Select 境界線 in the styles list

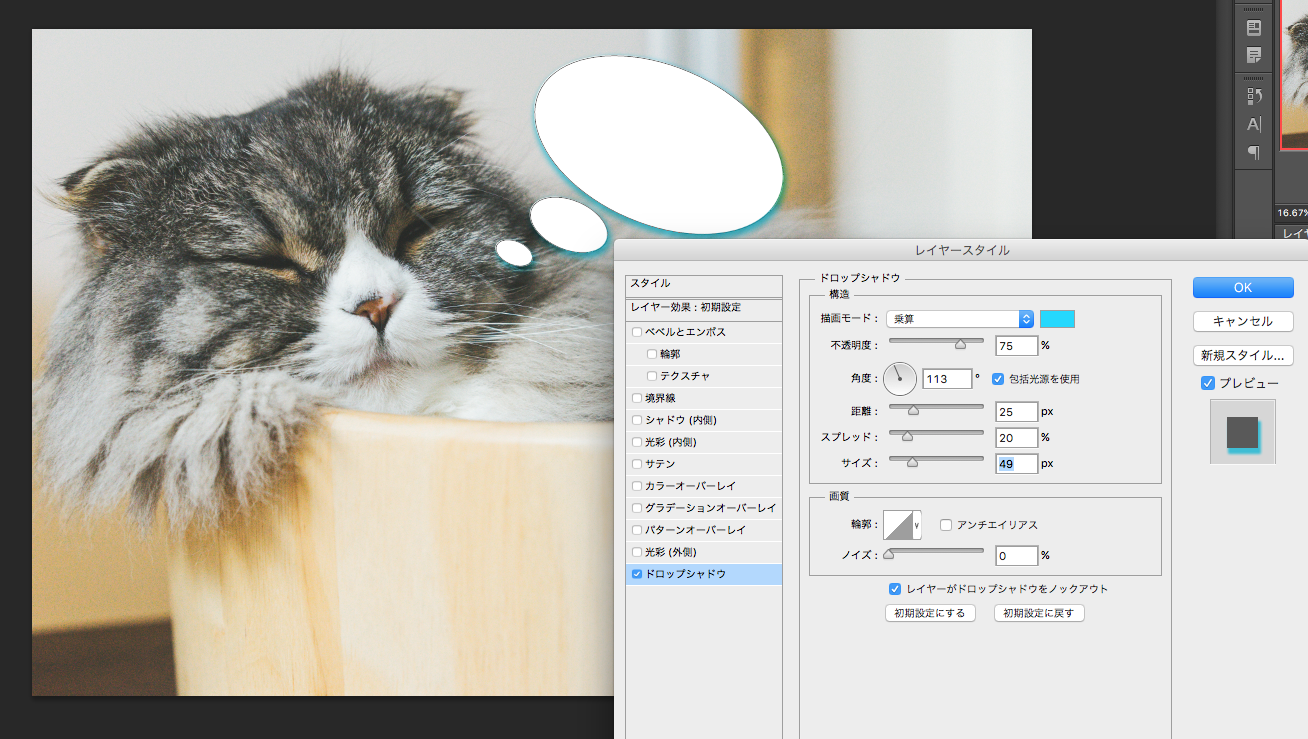coord(660,398)
